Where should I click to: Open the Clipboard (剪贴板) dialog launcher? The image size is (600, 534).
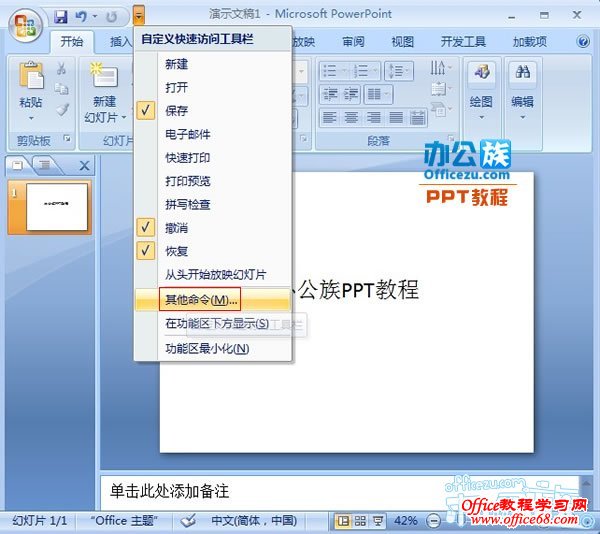68,138
